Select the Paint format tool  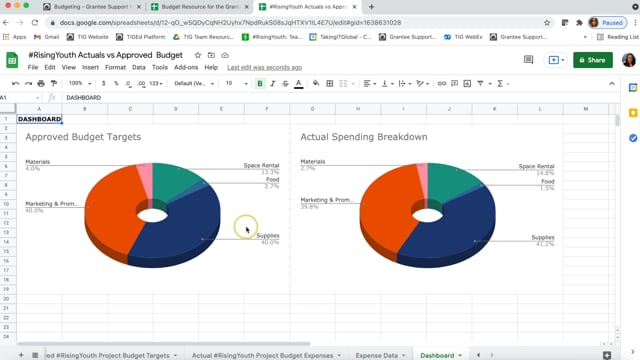(53, 84)
